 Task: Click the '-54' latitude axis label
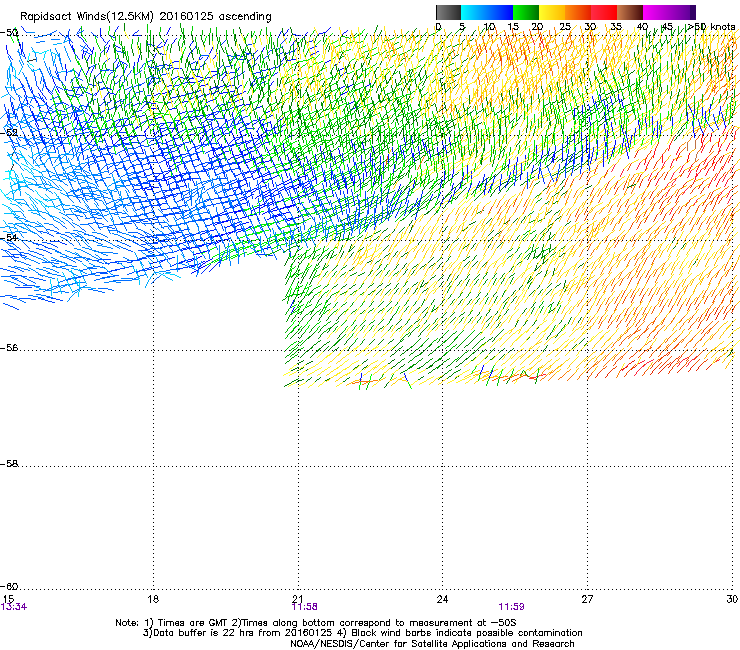point(9,237)
